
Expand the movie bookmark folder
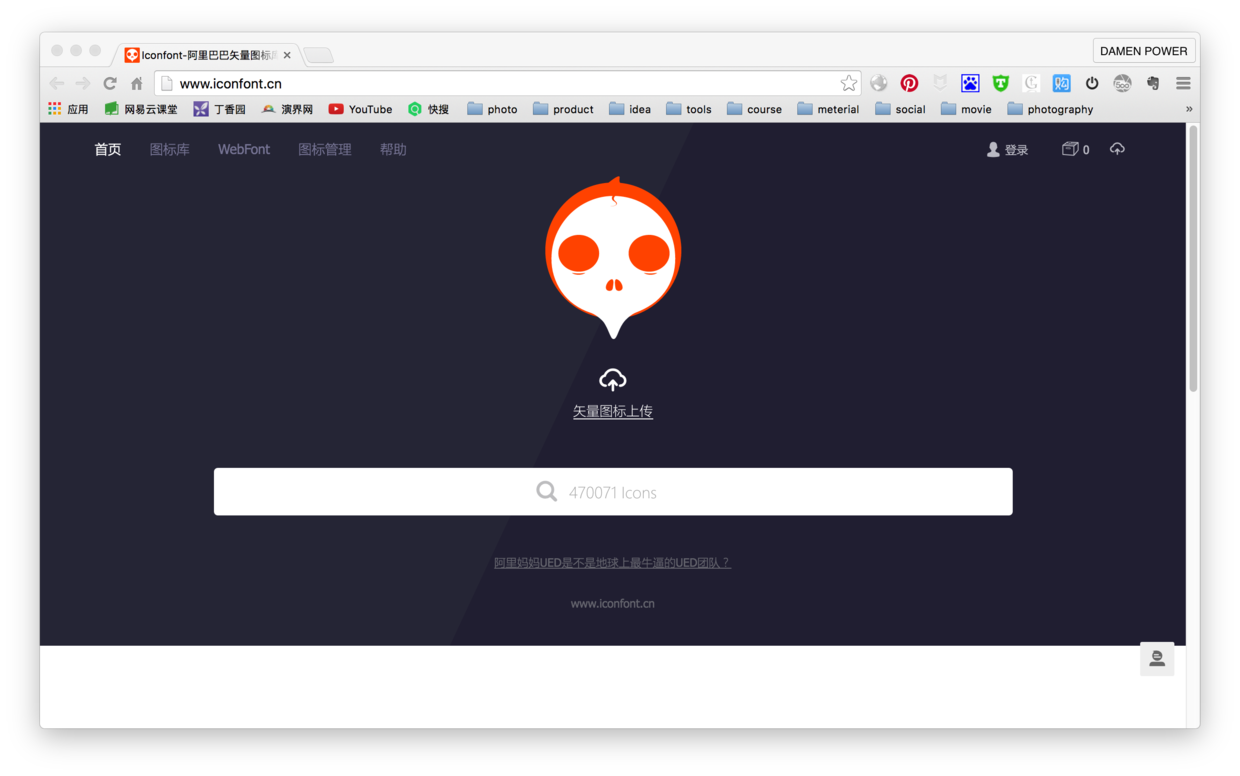pyautogui.click(x=966, y=109)
